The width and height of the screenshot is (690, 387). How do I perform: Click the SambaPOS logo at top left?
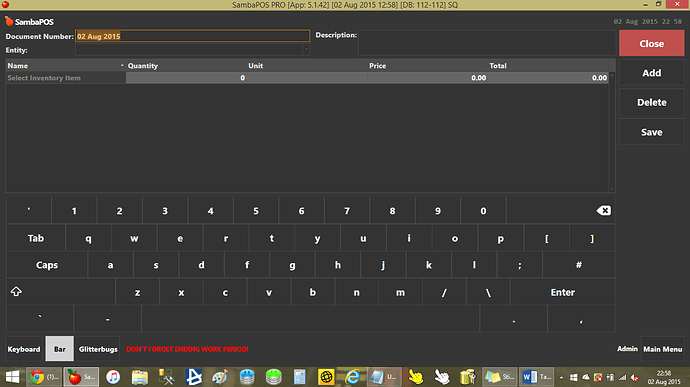29,22
